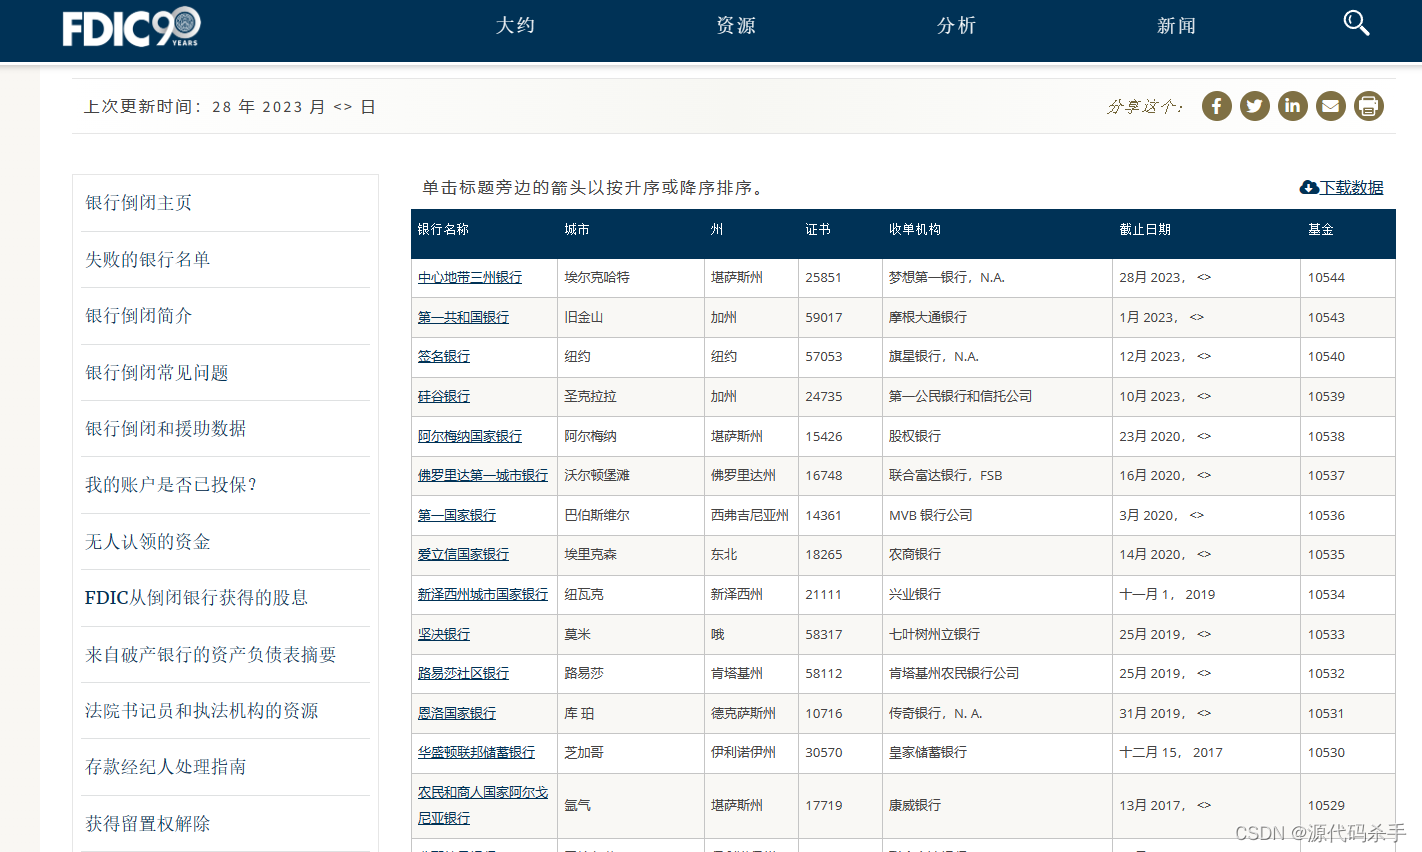This screenshot has width=1422, height=852.
Task: Open 存款经纪人处理指南 sidebar item
Action: (x=166, y=767)
